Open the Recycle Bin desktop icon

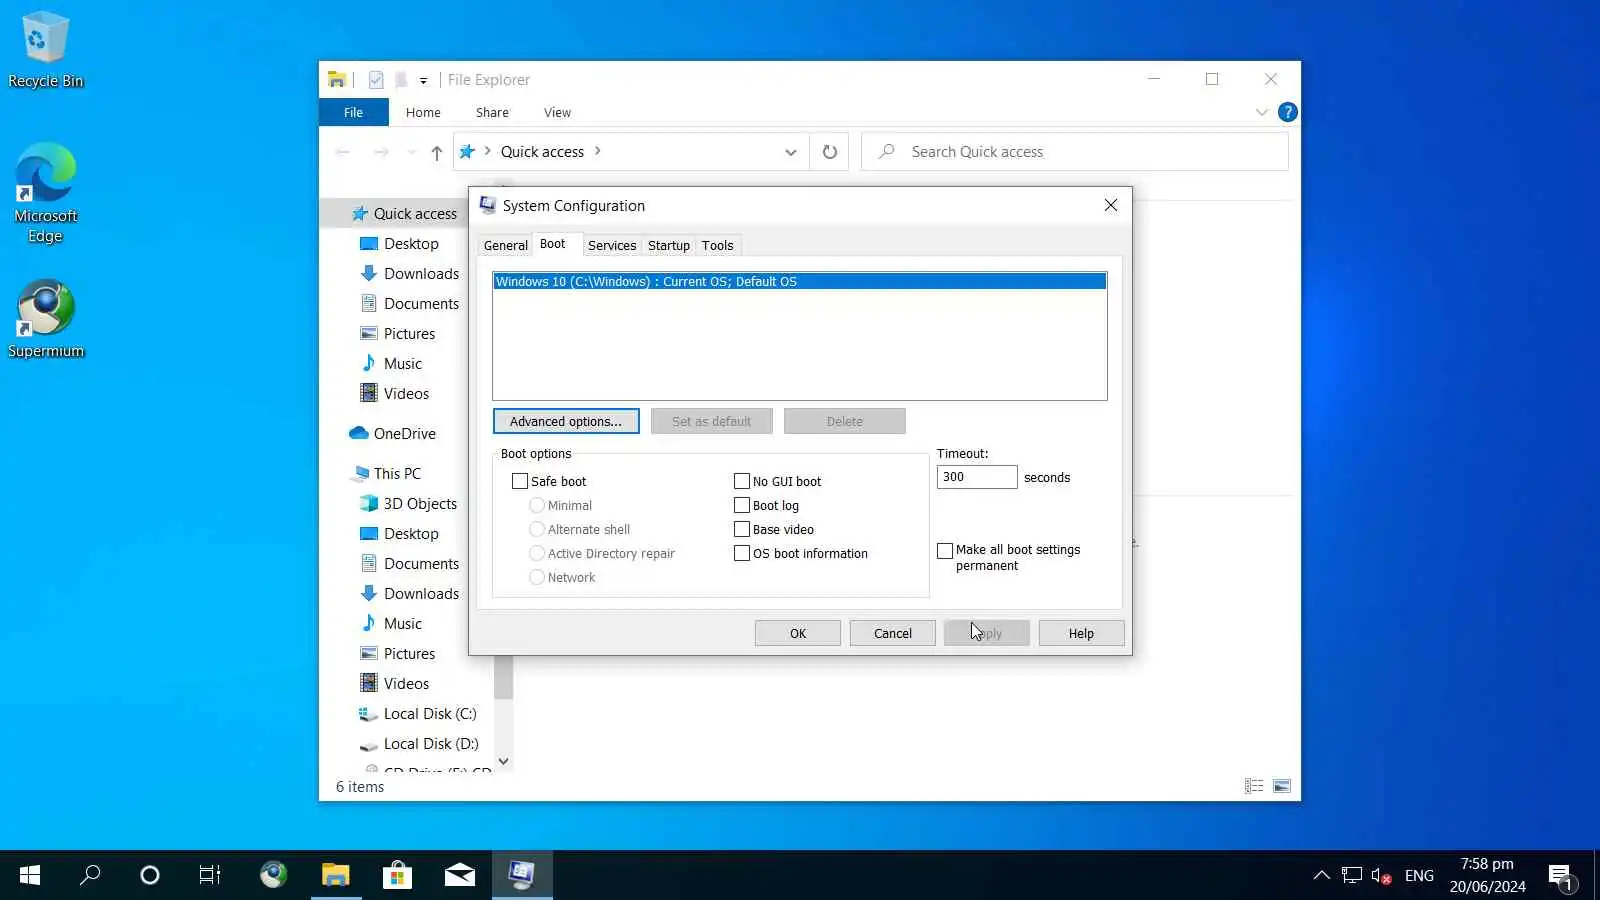[45, 50]
